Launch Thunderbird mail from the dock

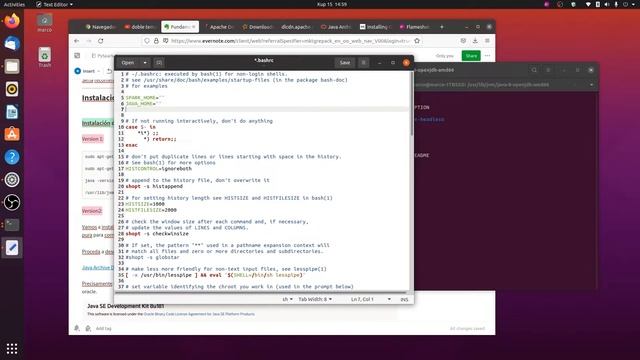pyautogui.click(x=12, y=43)
